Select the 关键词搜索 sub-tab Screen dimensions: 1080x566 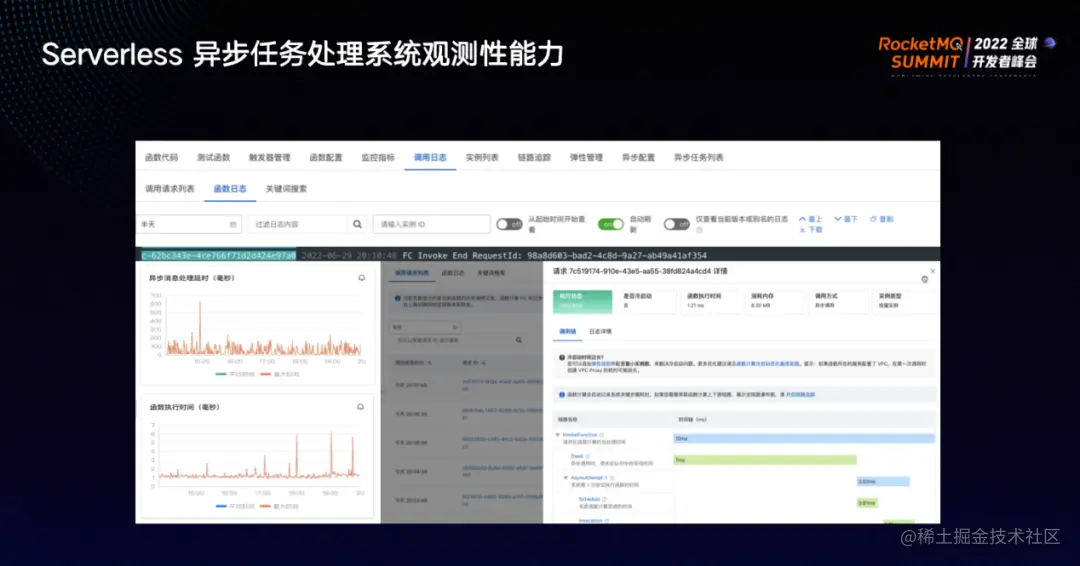tap(287, 189)
